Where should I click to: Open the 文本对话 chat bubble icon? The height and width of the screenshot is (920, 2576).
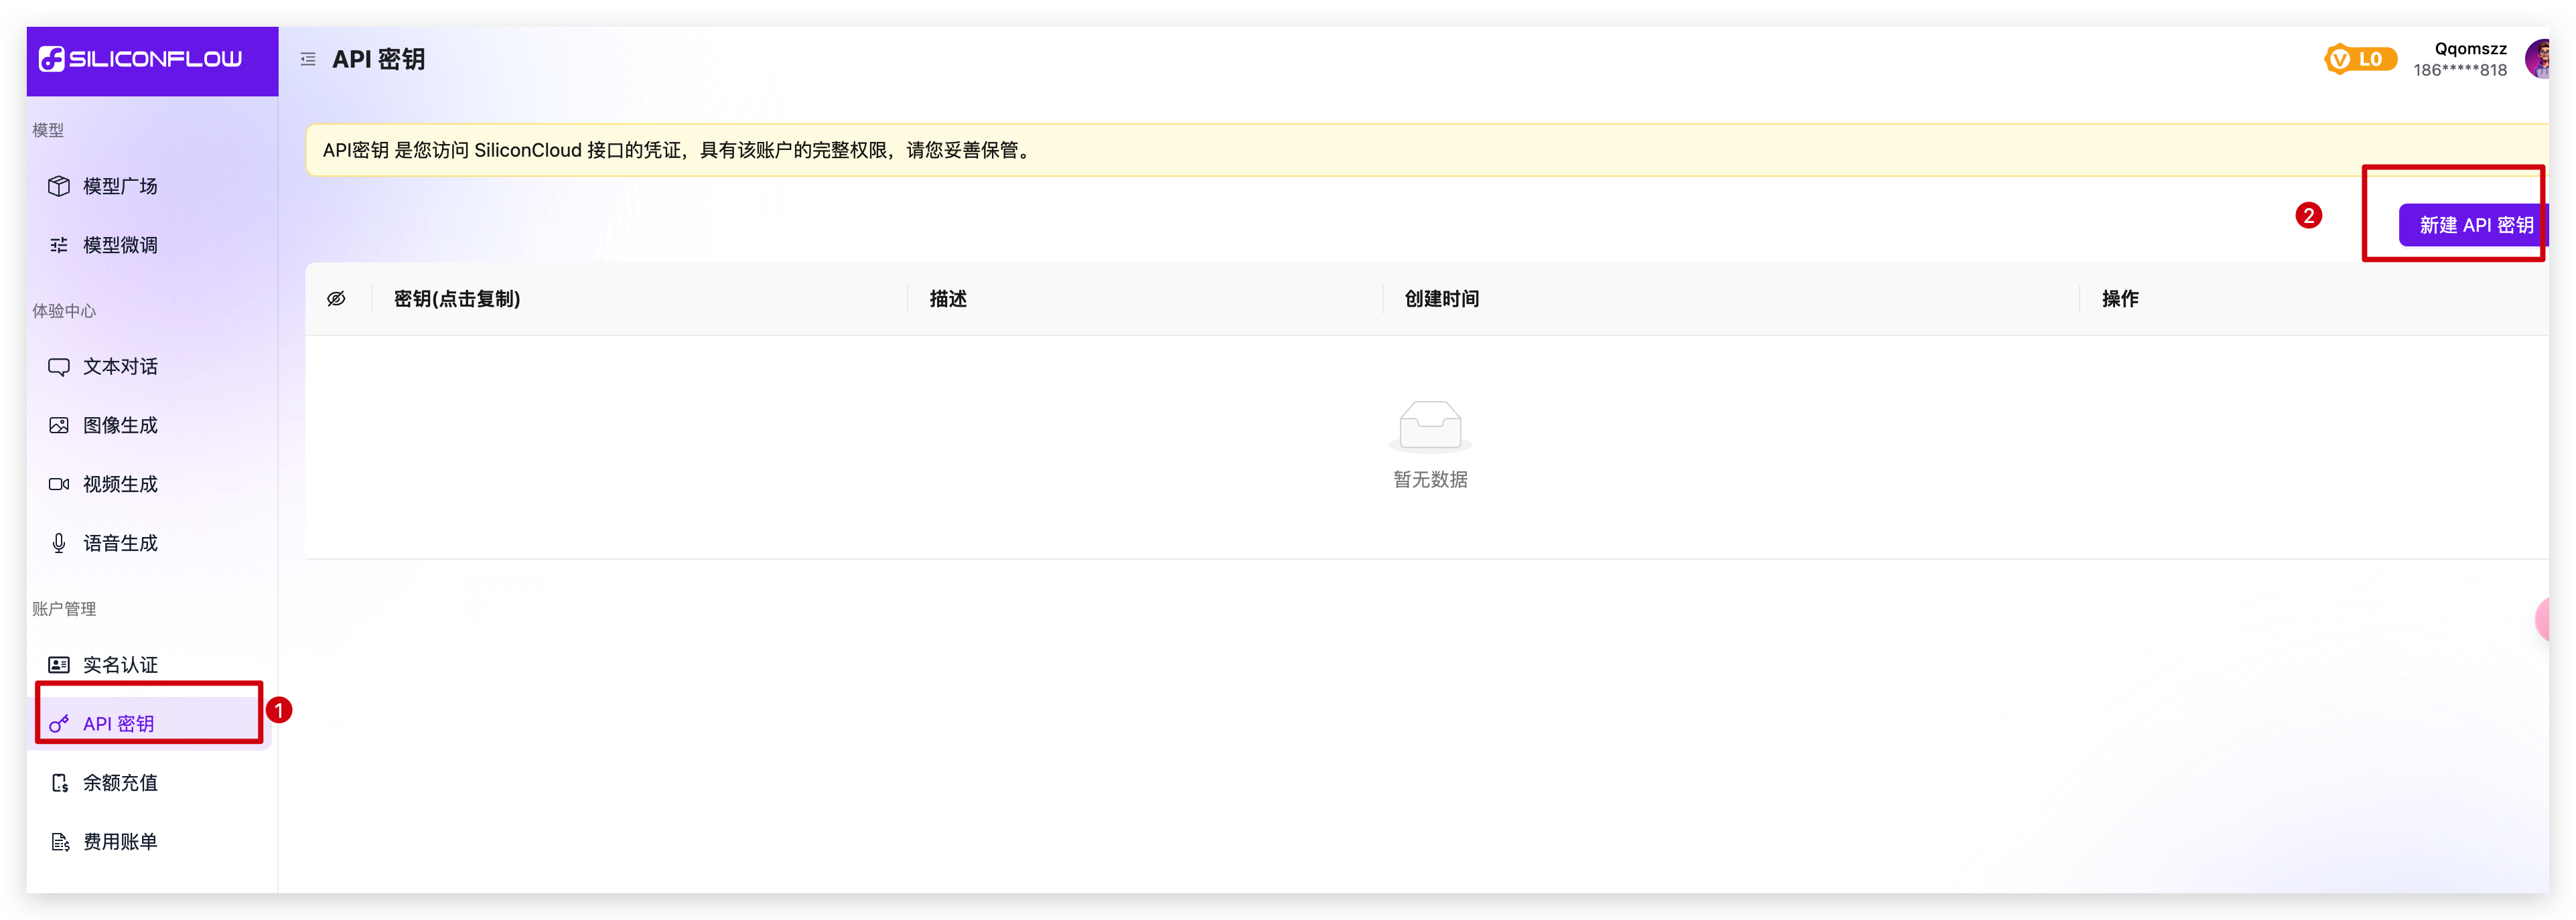pos(59,367)
